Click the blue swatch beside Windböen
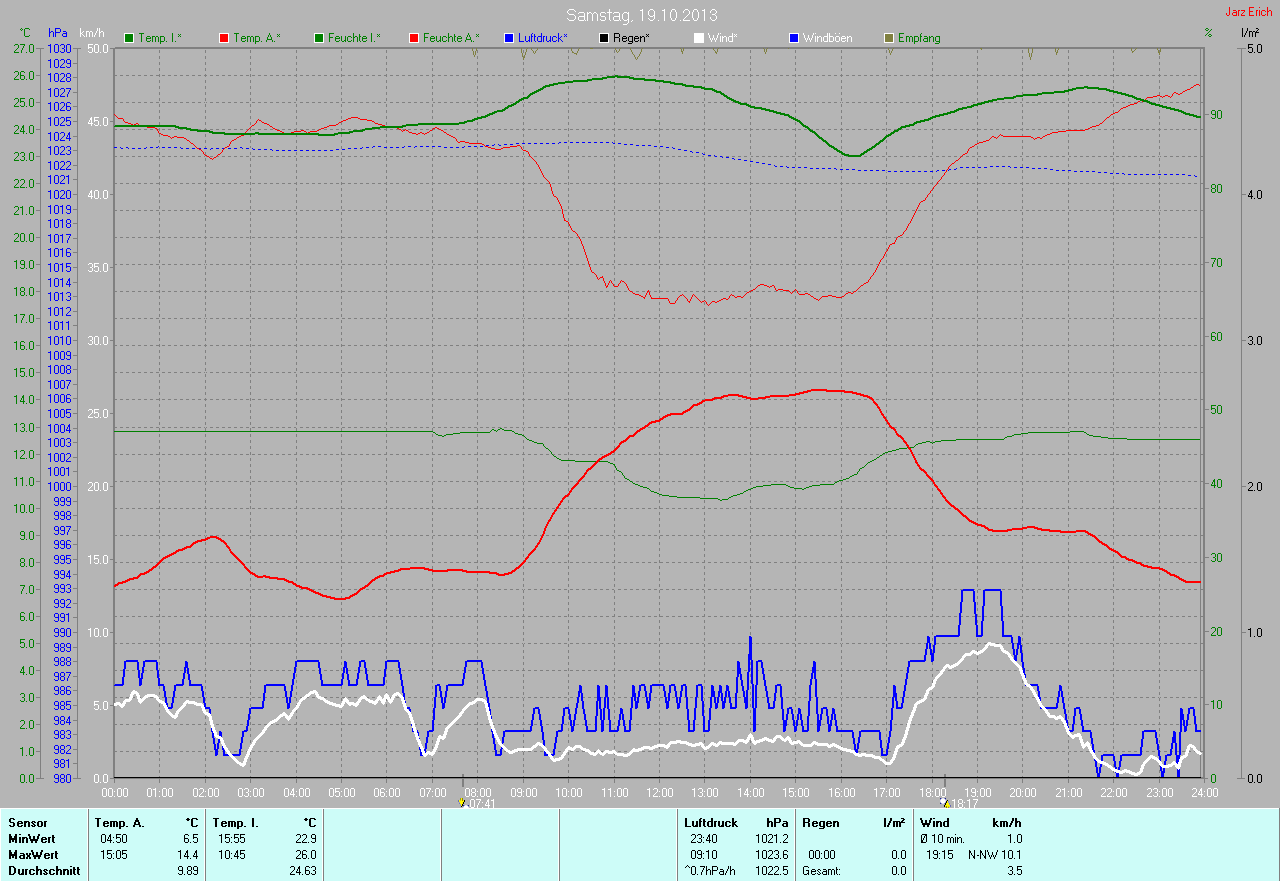This screenshot has width=1280, height=881. (x=795, y=38)
